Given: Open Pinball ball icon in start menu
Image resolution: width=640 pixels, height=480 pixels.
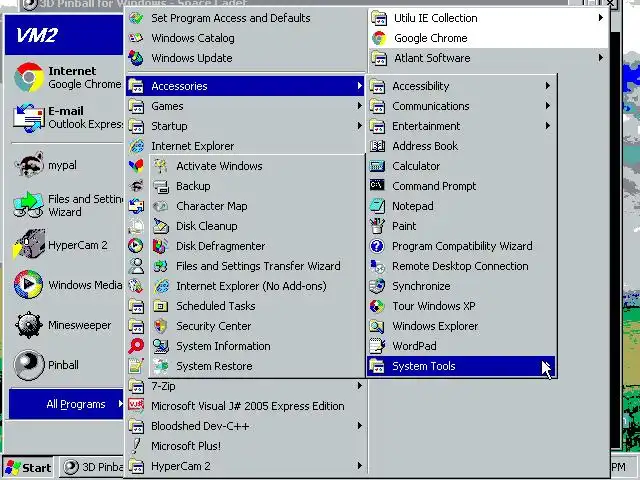Looking at the screenshot, I should [x=29, y=365].
